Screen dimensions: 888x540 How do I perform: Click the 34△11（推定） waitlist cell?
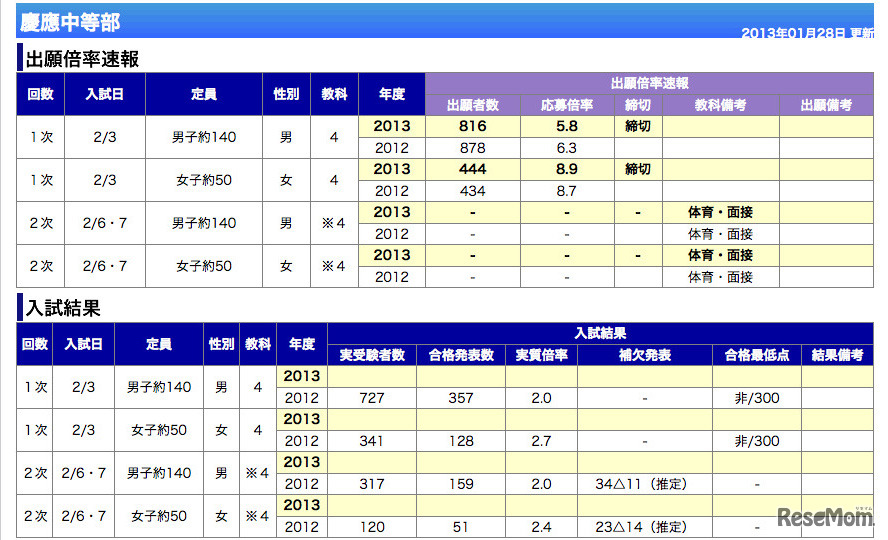644,484
